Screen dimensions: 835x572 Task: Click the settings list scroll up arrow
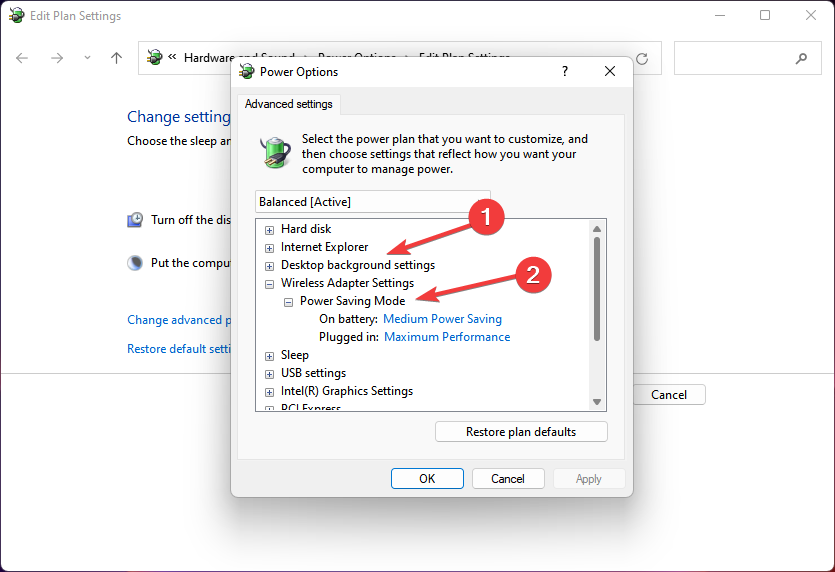click(597, 229)
